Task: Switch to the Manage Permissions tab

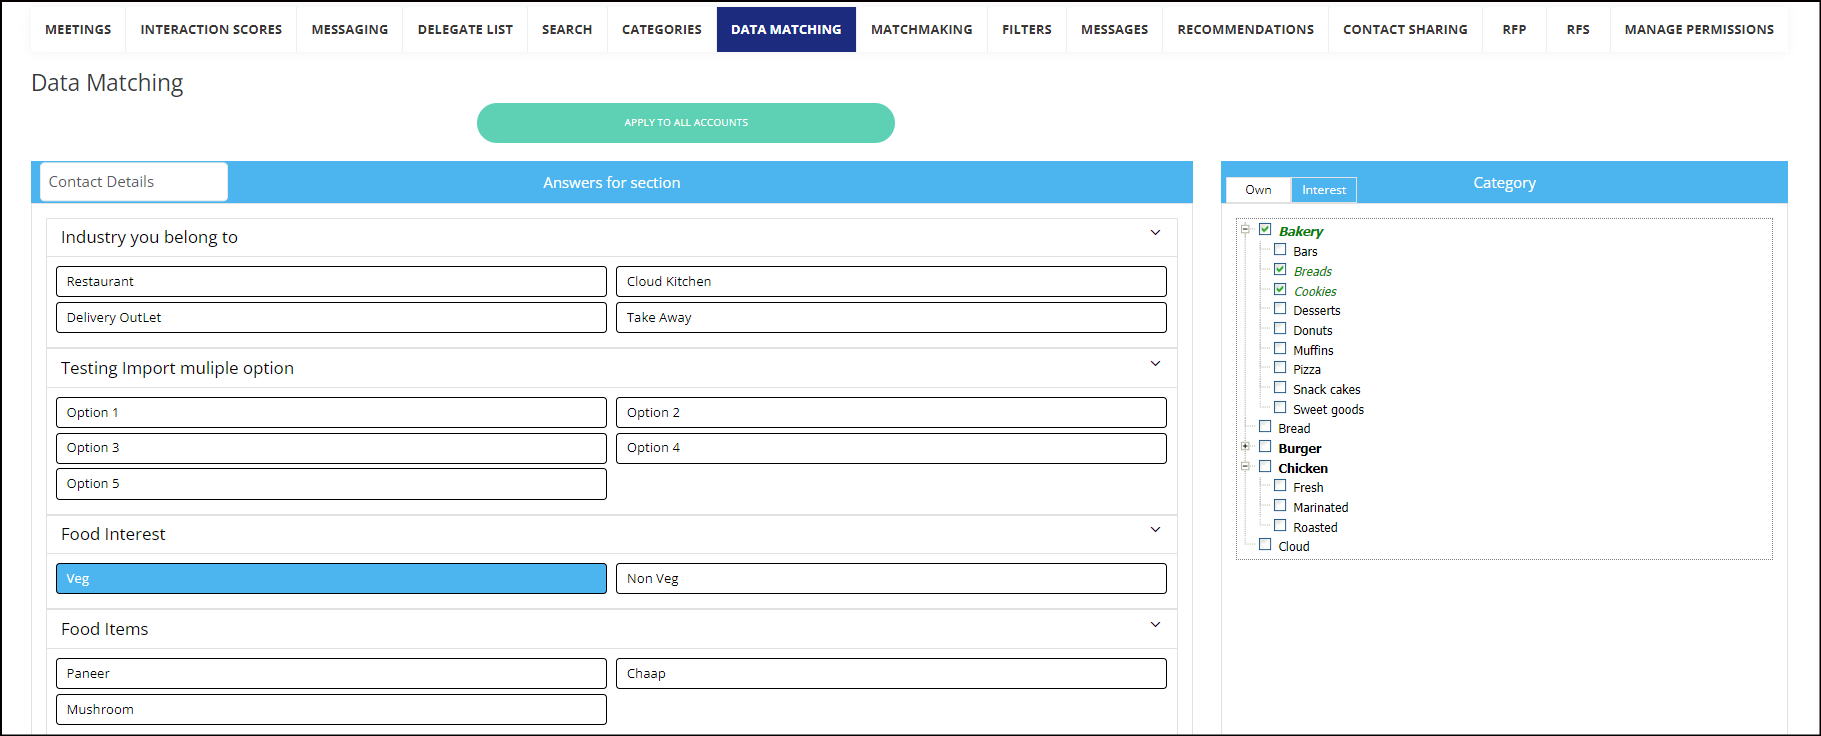Action: pos(1698,30)
